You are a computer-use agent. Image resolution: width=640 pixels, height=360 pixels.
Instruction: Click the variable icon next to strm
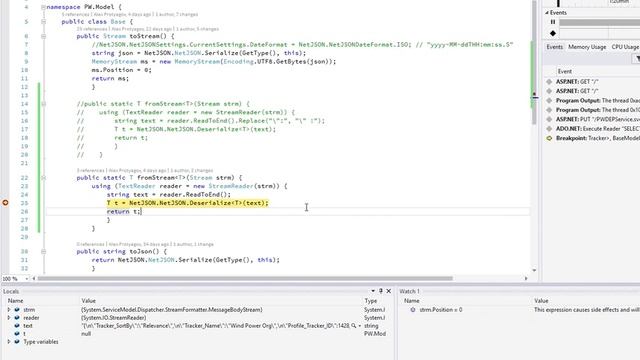pos(17,310)
